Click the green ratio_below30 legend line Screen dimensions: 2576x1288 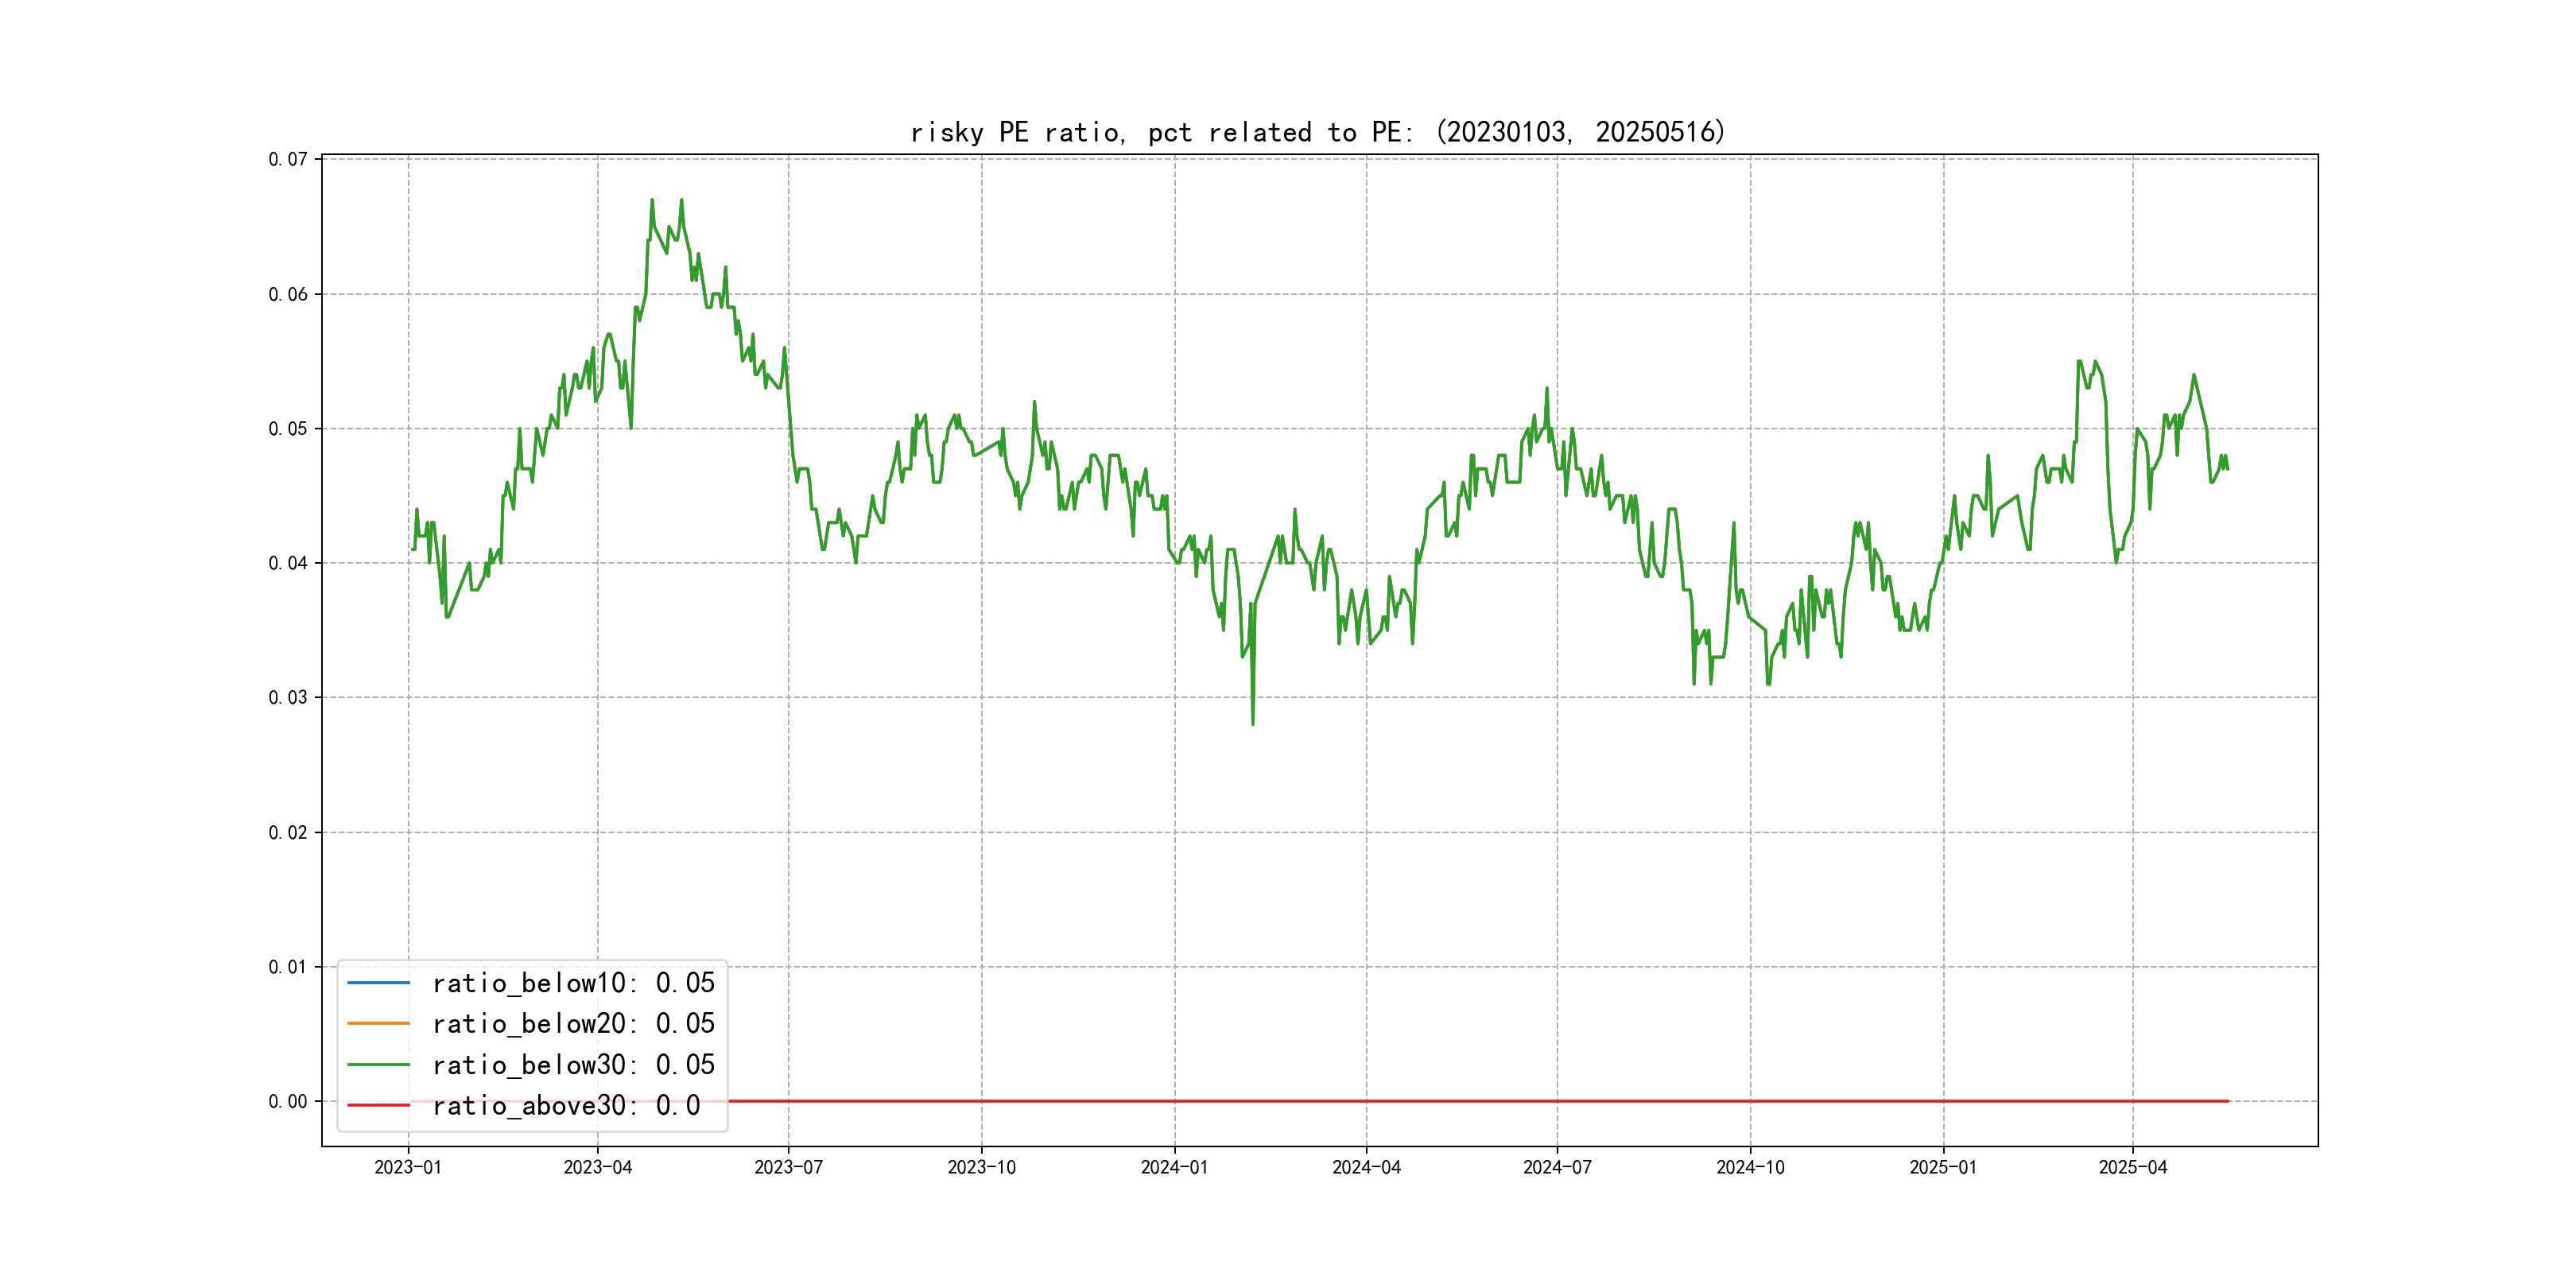[378, 1065]
